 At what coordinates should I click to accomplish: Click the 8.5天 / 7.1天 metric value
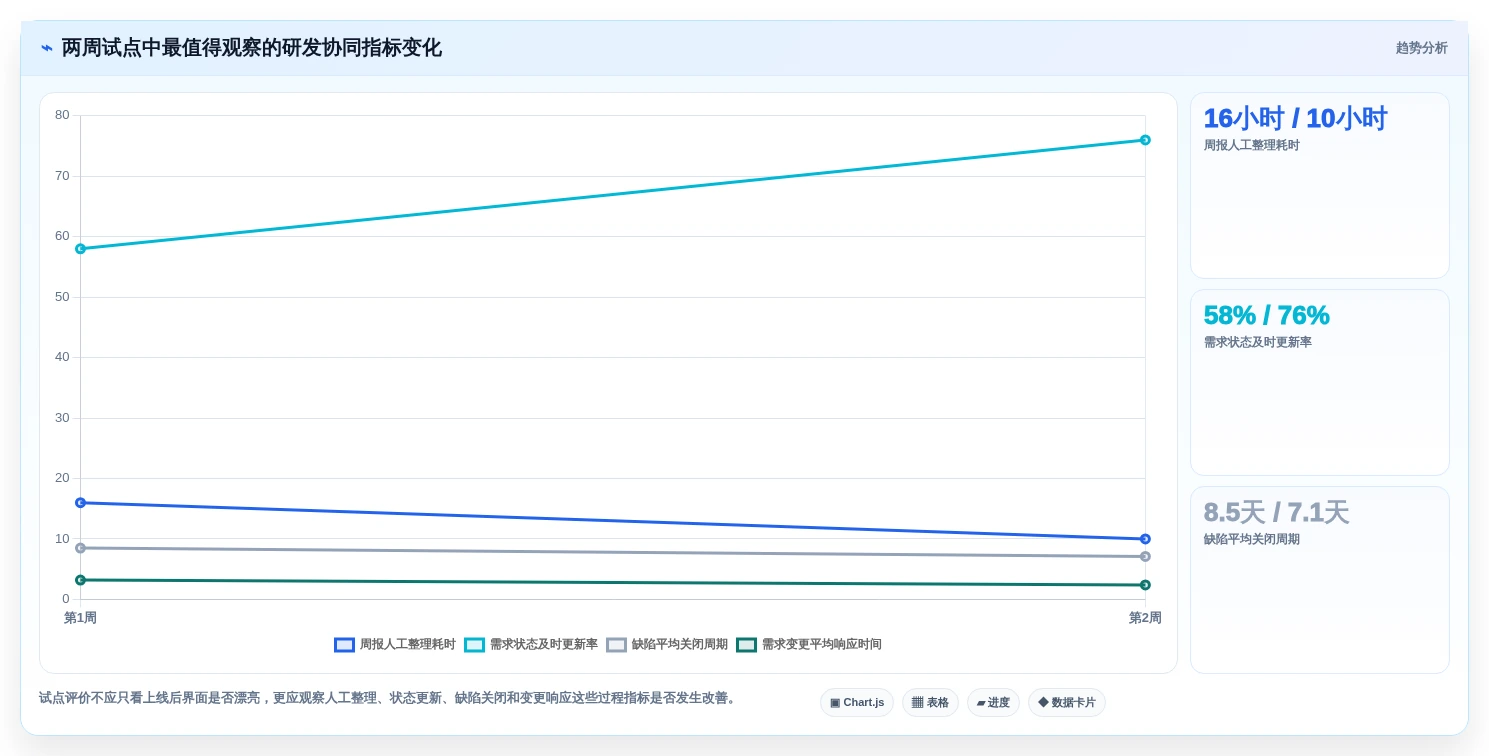(1276, 513)
